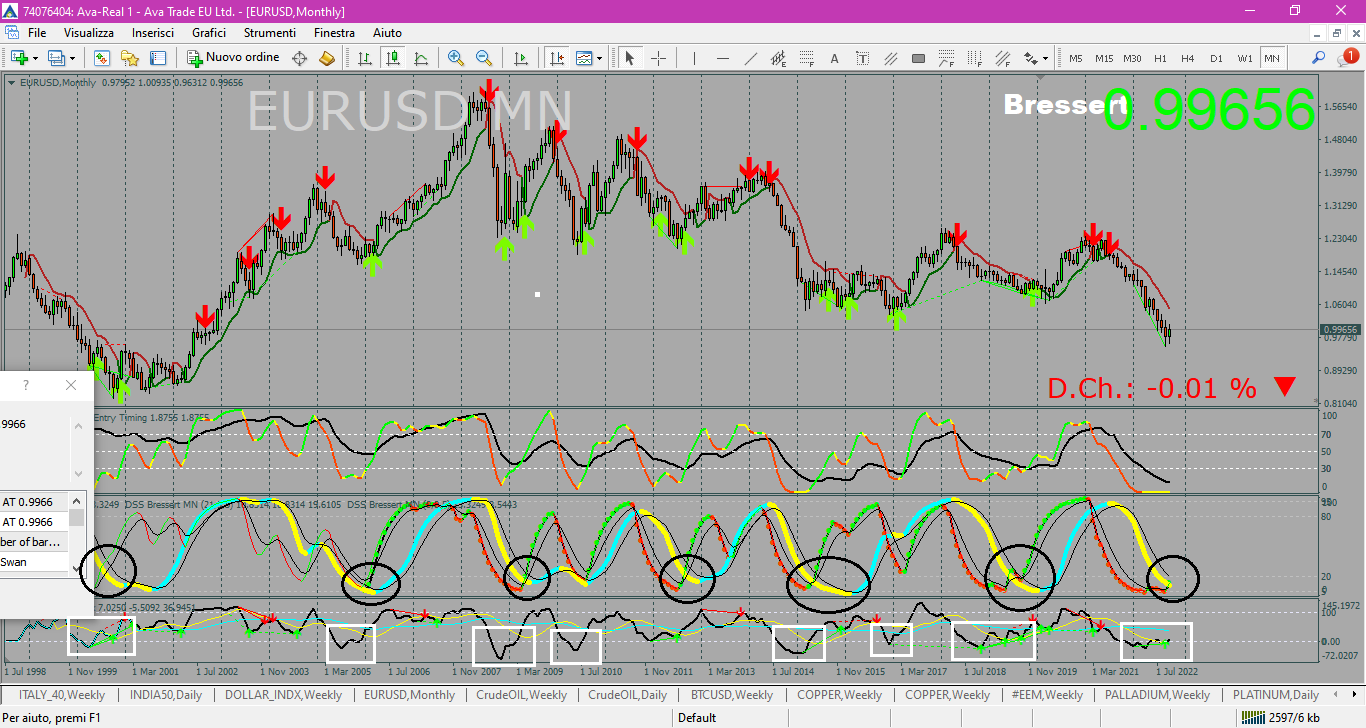This screenshot has width=1366, height=728.
Task: Select the cursor arrow tool
Action: click(x=630, y=58)
